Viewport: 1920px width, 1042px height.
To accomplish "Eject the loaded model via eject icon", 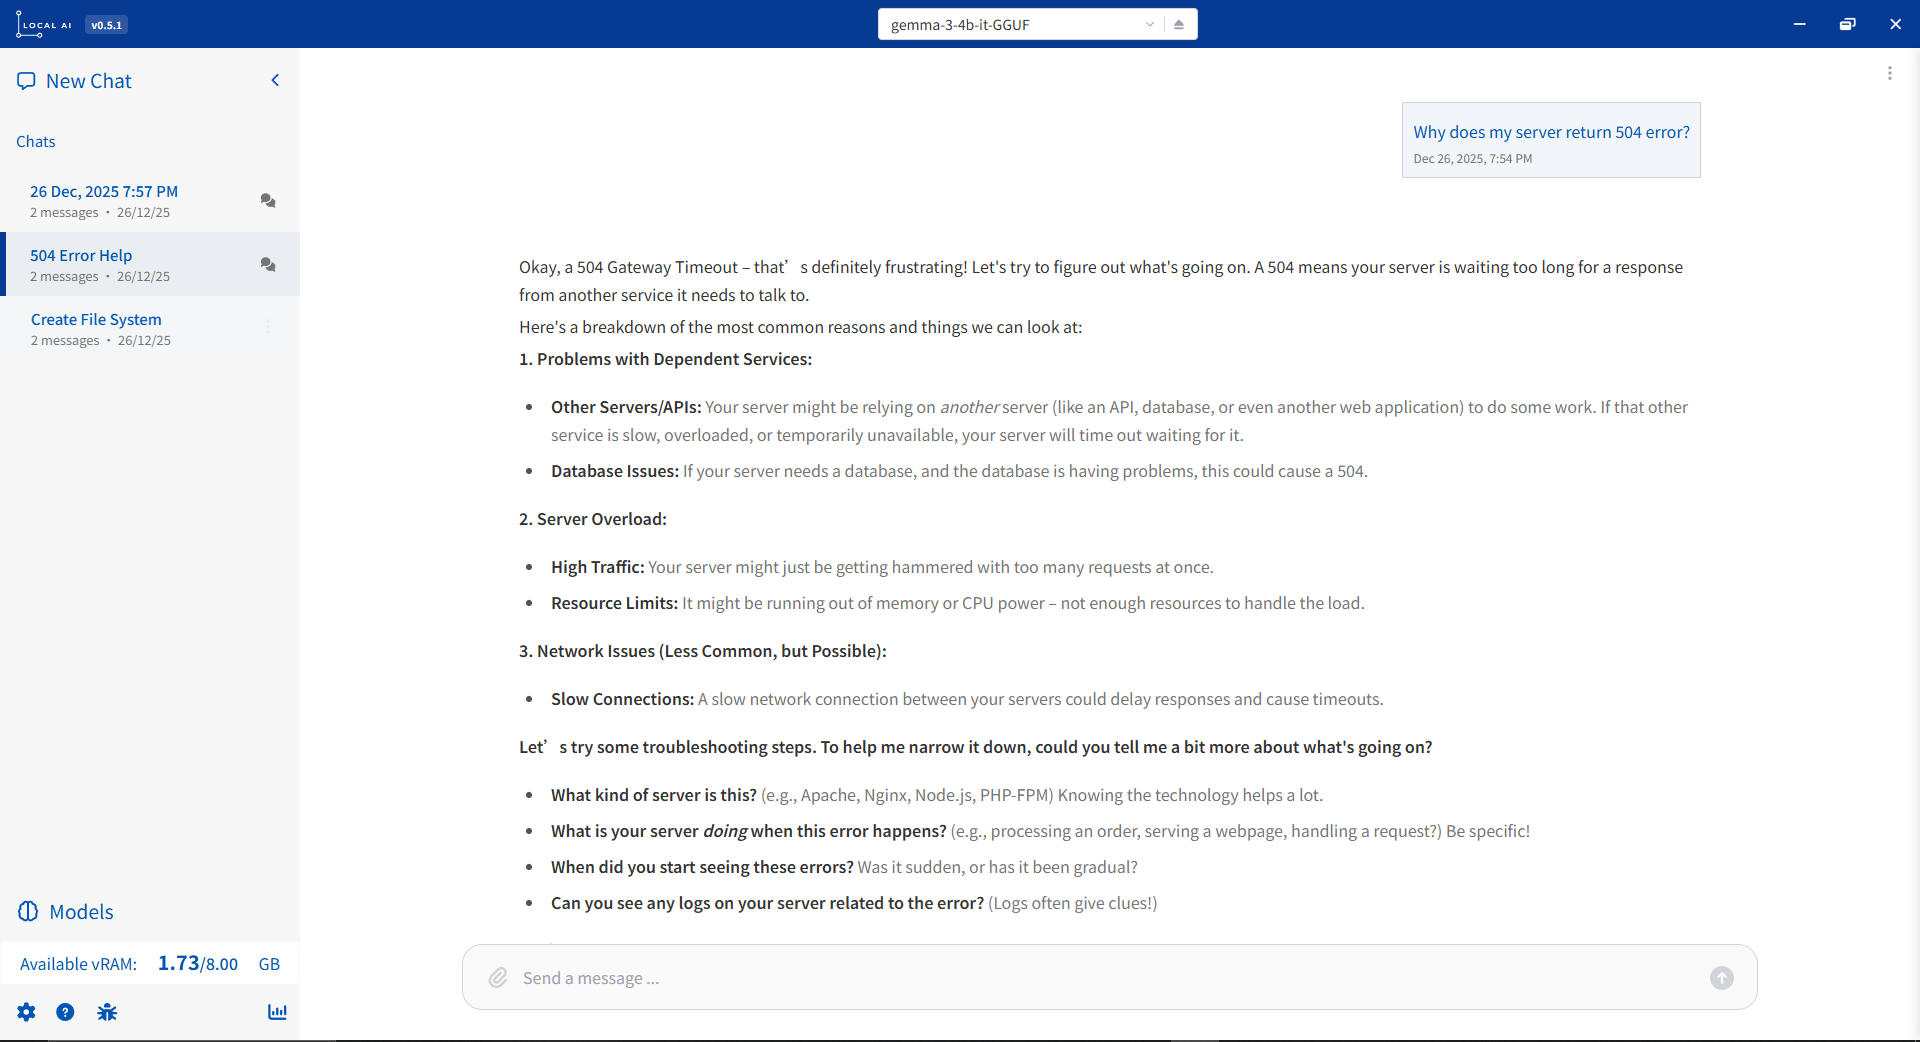I will click(1179, 24).
